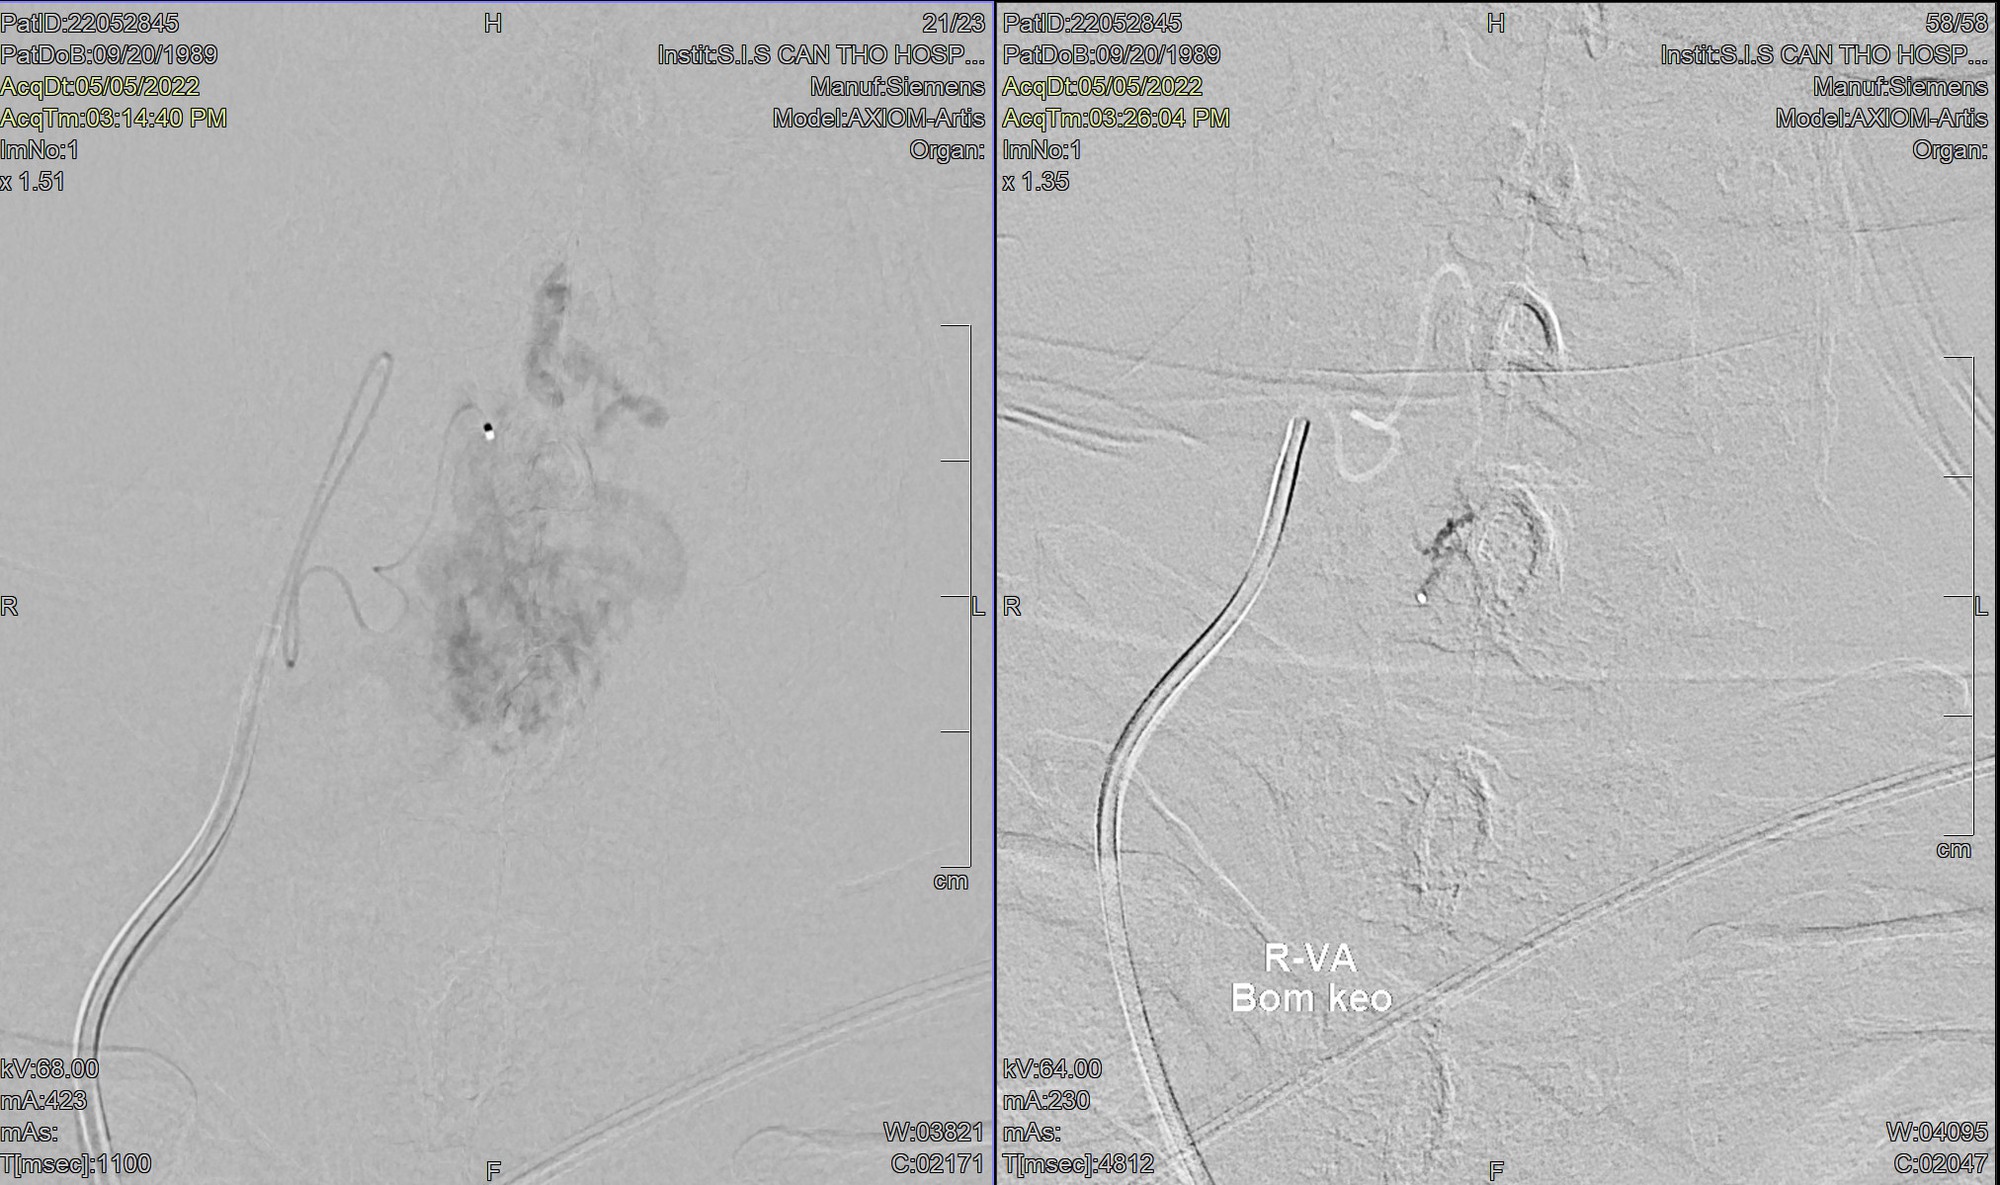Screen dimensions: 2000x1185
Task: Click the right image Organ: label
Action: pos(1950,150)
